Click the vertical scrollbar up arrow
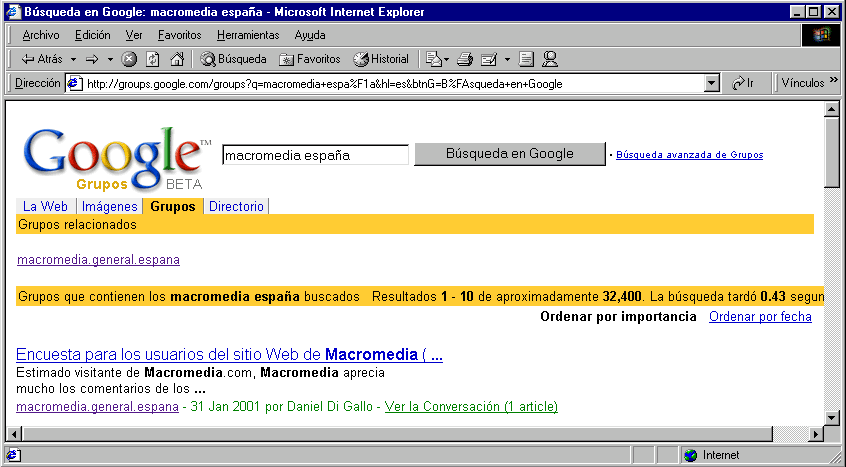846x467 pixels. [831, 109]
